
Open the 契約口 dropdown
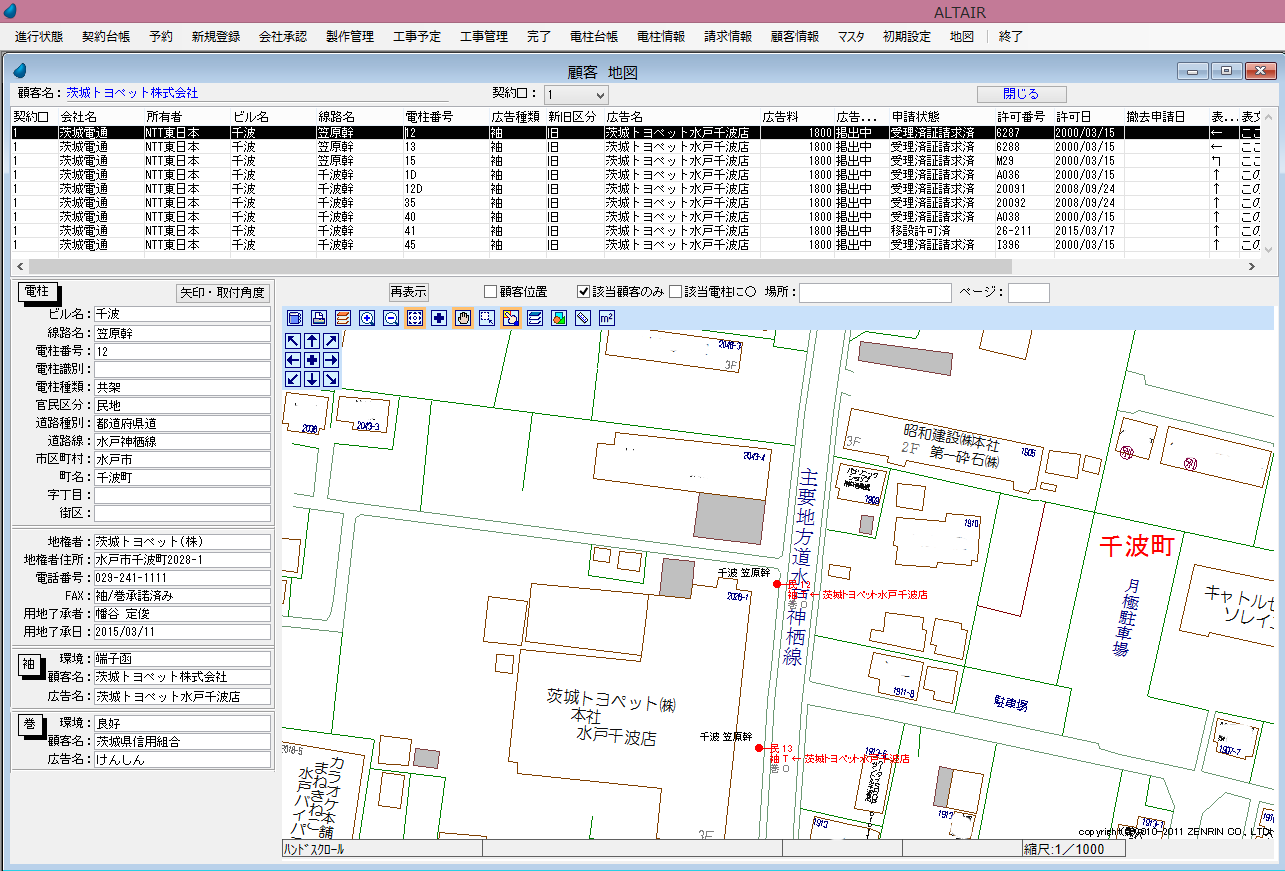click(575, 94)
